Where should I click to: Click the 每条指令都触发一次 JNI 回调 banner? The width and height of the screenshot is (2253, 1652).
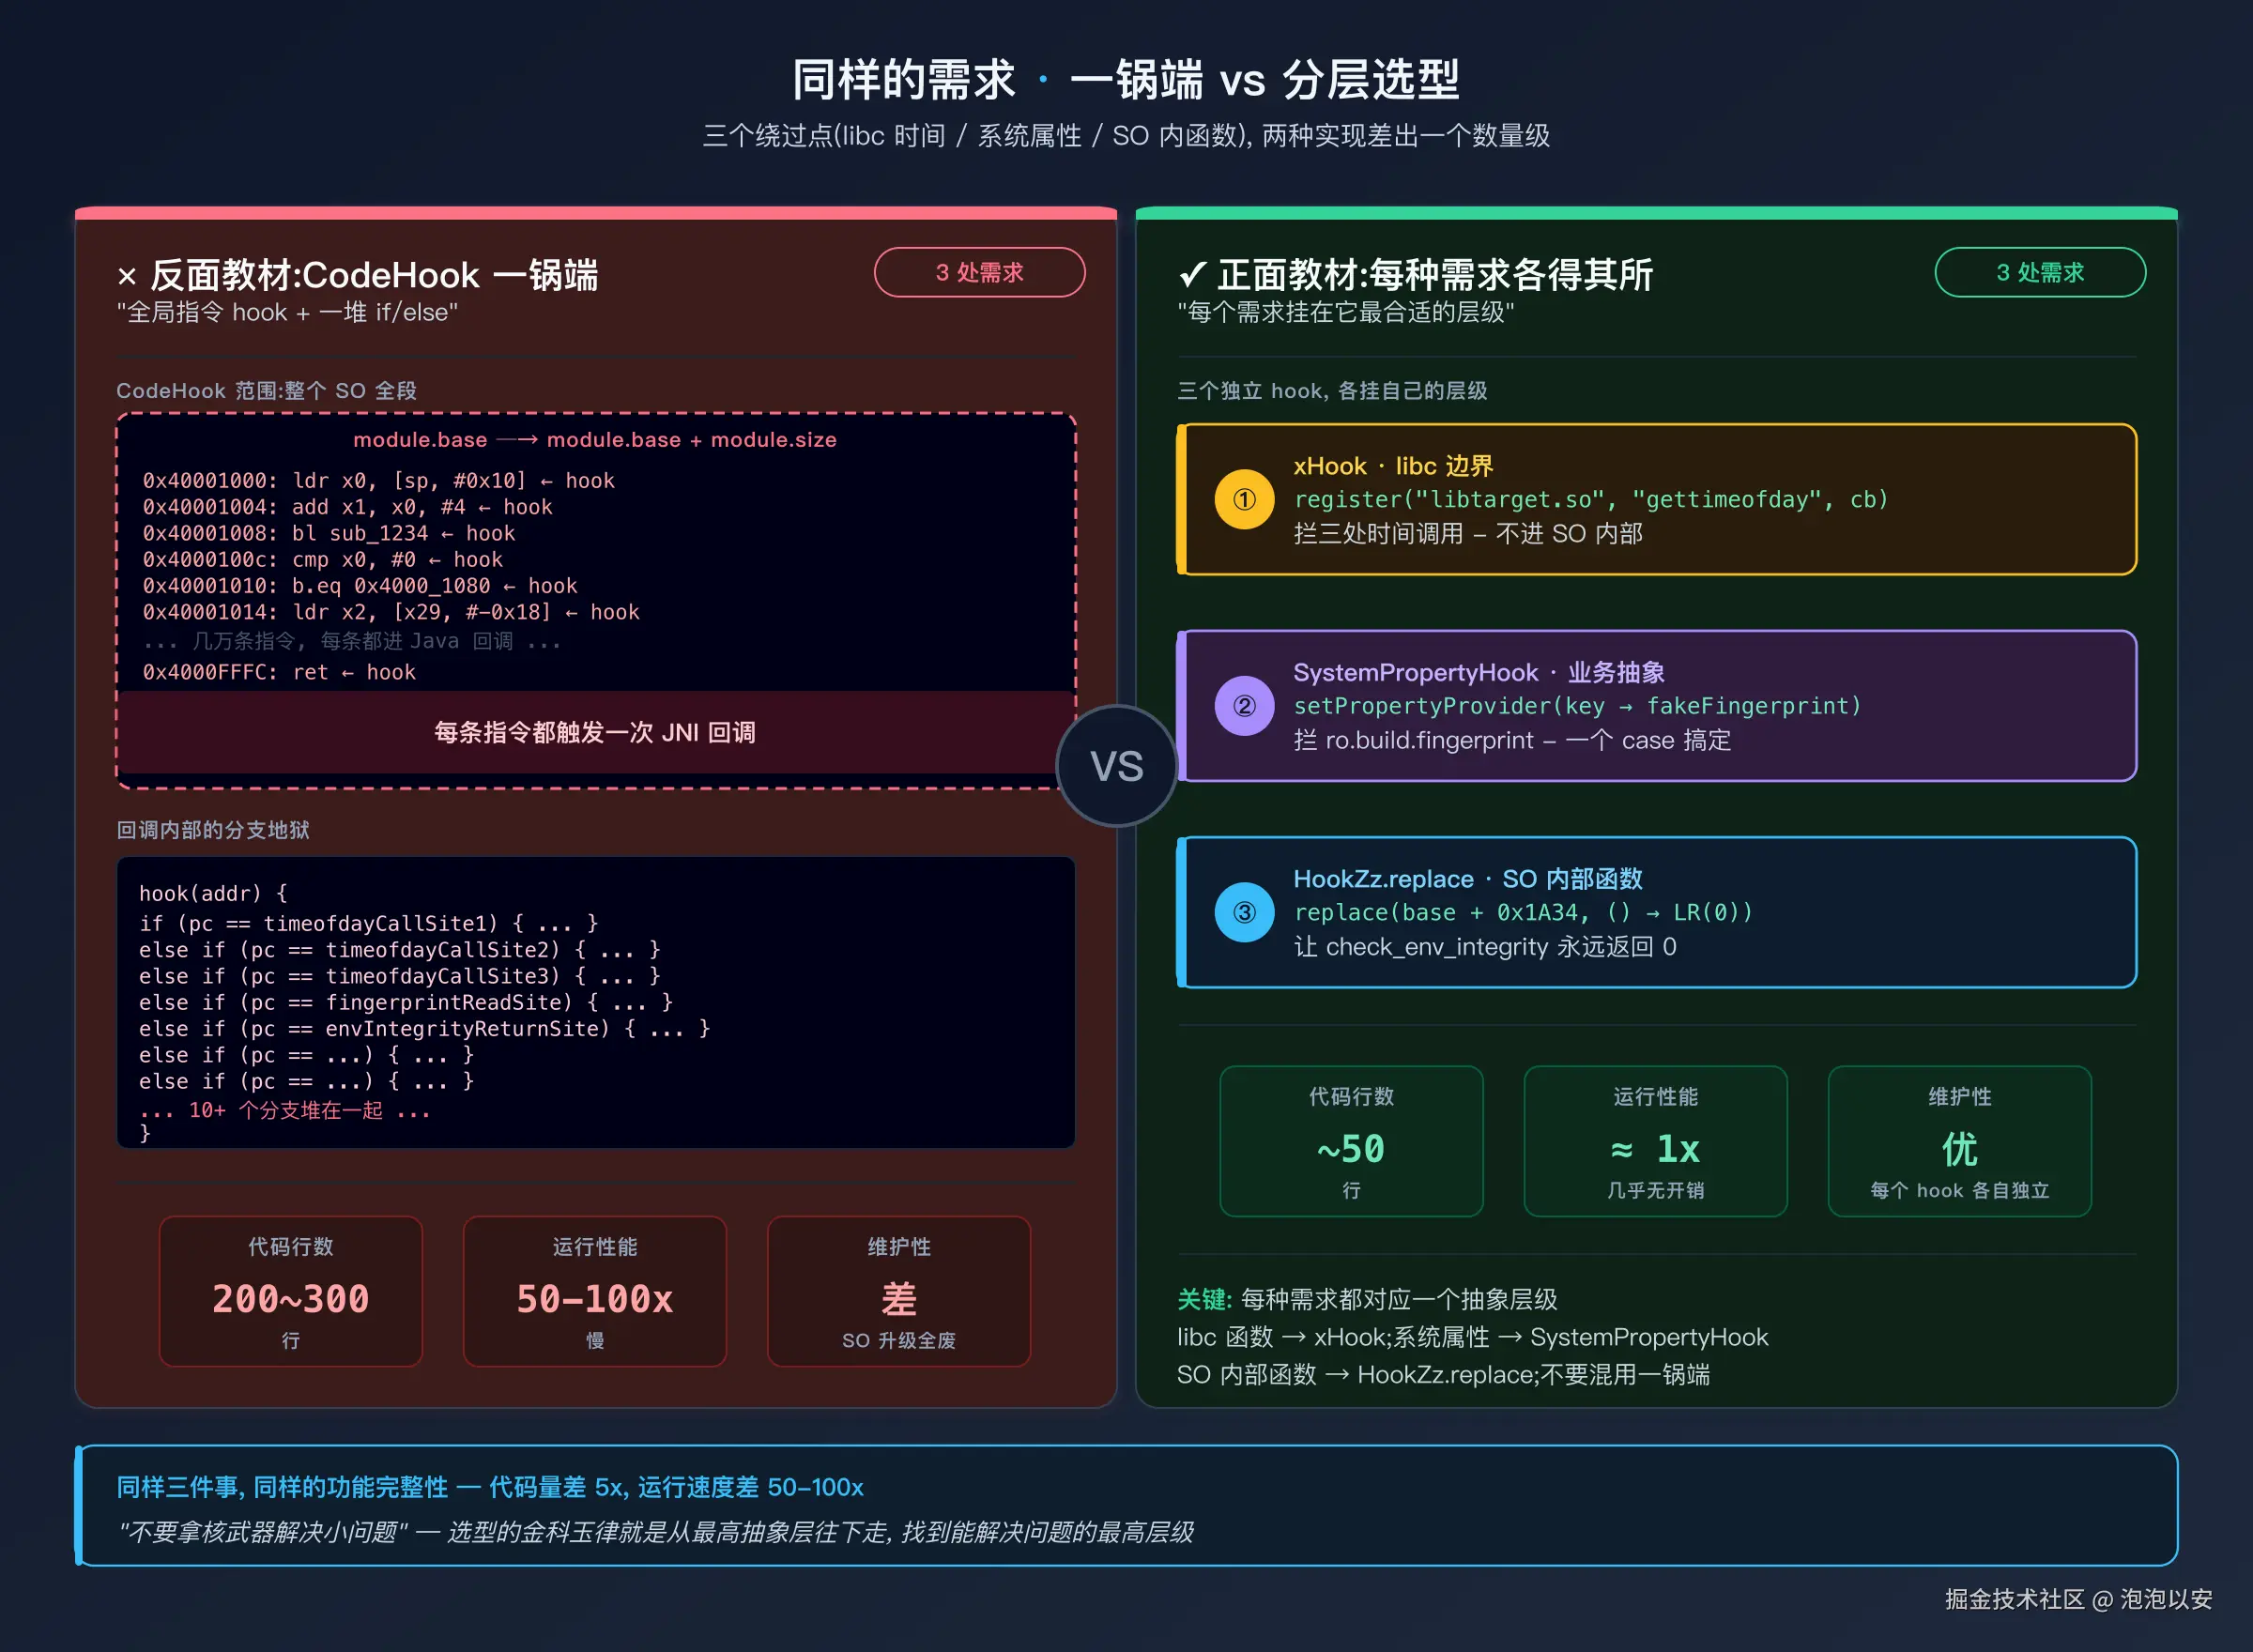coord(595,732)
